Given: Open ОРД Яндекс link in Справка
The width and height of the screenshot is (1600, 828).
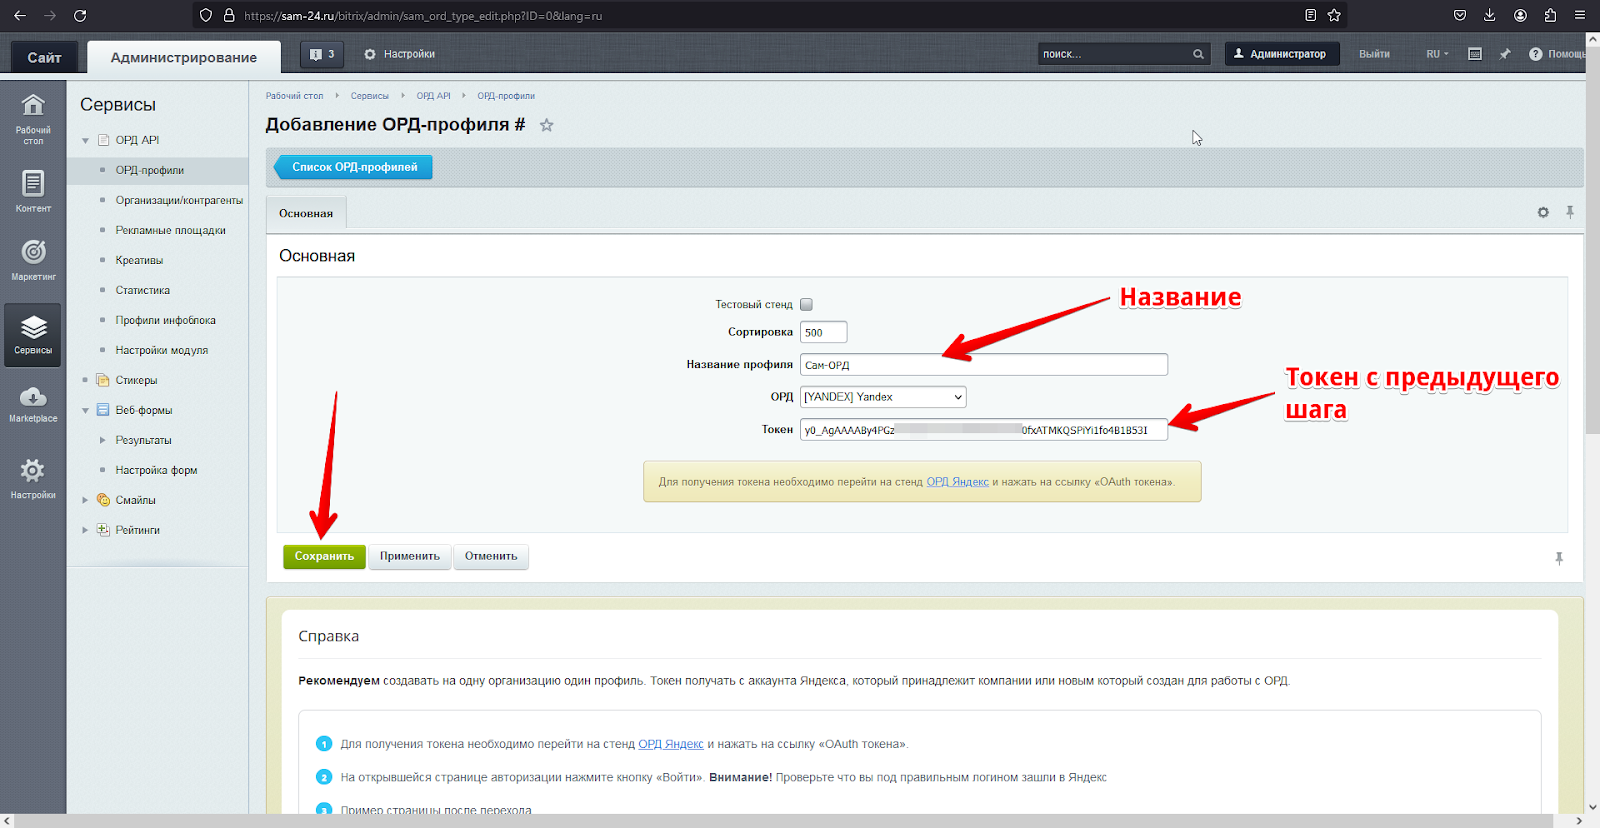Looking at the screenshot, I should (x=671, y=744).
